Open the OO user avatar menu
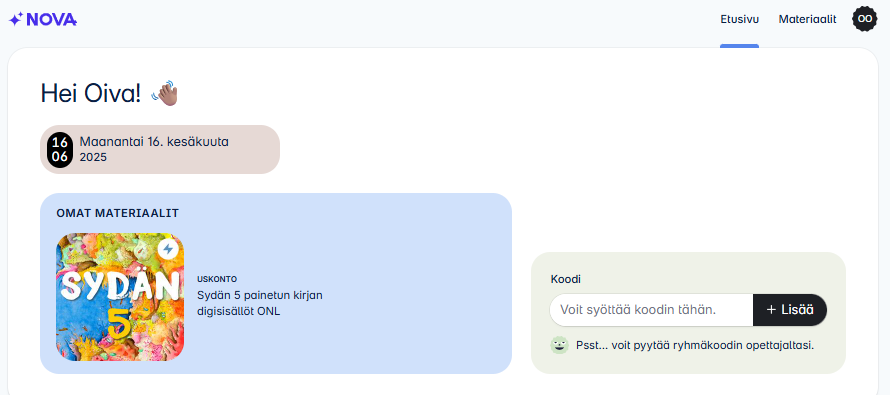Image resolution: width=890 pixels, height=395 pixels. click(x=864, y=19)
